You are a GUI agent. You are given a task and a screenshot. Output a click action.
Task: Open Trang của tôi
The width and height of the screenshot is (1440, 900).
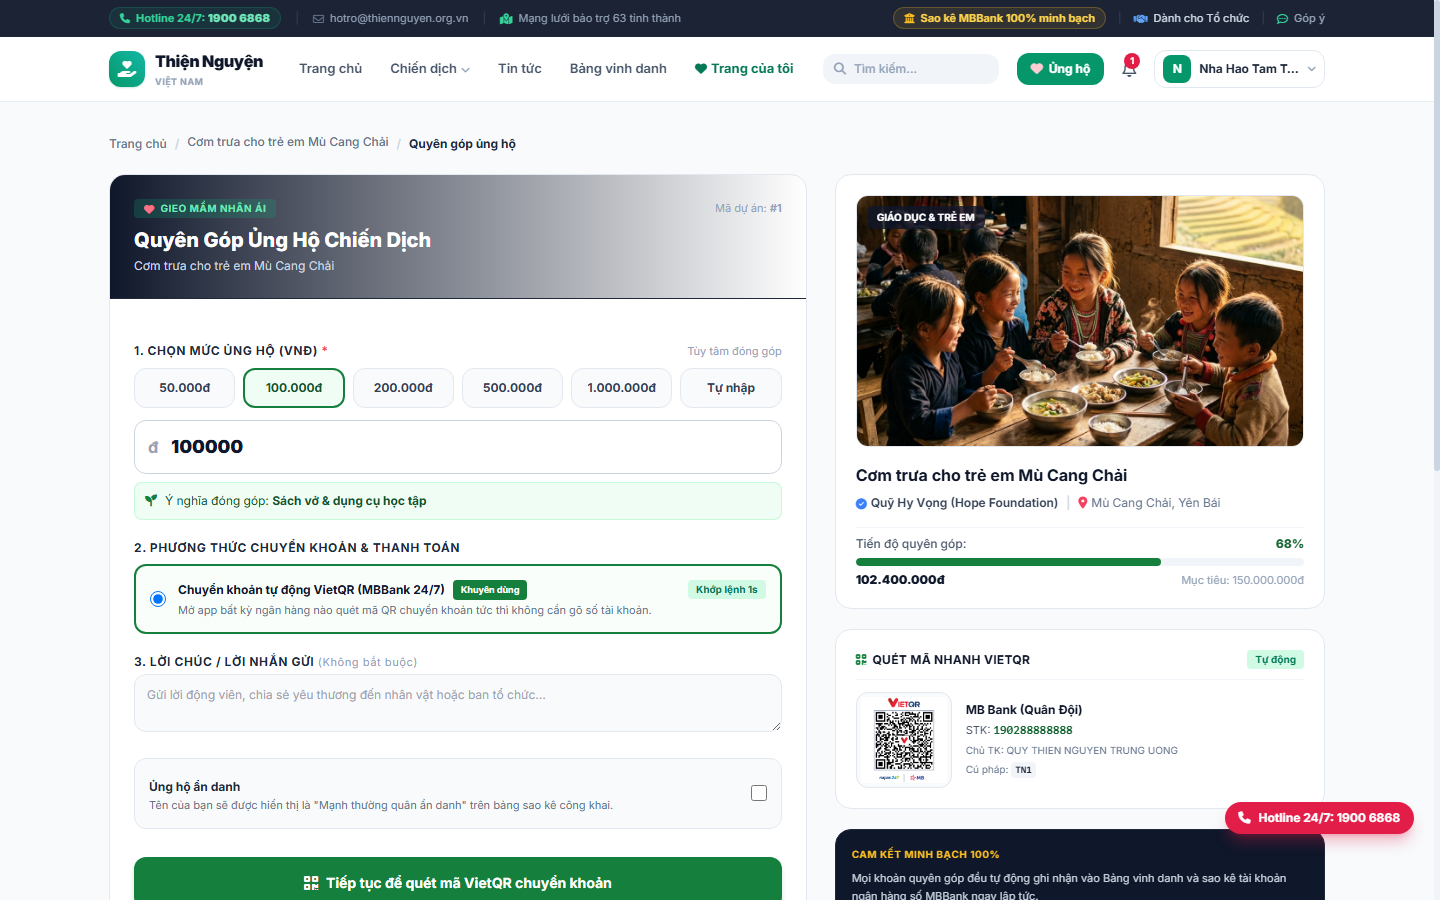pyautogui.click(x=744, y=69)
